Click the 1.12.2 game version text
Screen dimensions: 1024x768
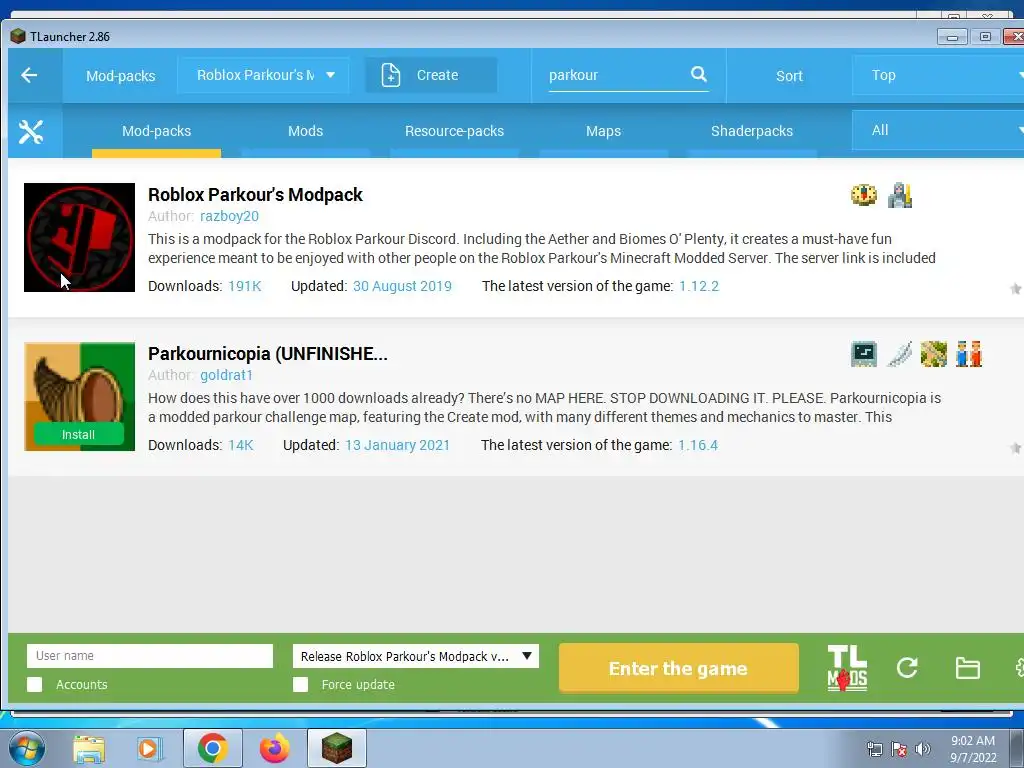click(x=699, y=286)
